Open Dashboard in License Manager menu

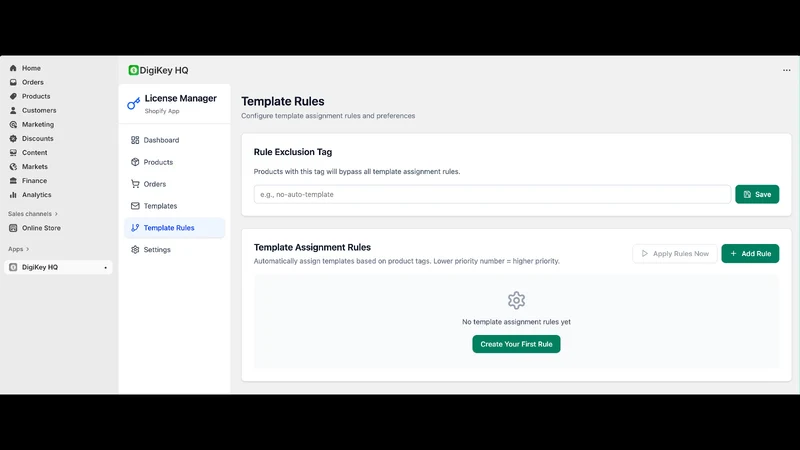(x=174, y=140)
